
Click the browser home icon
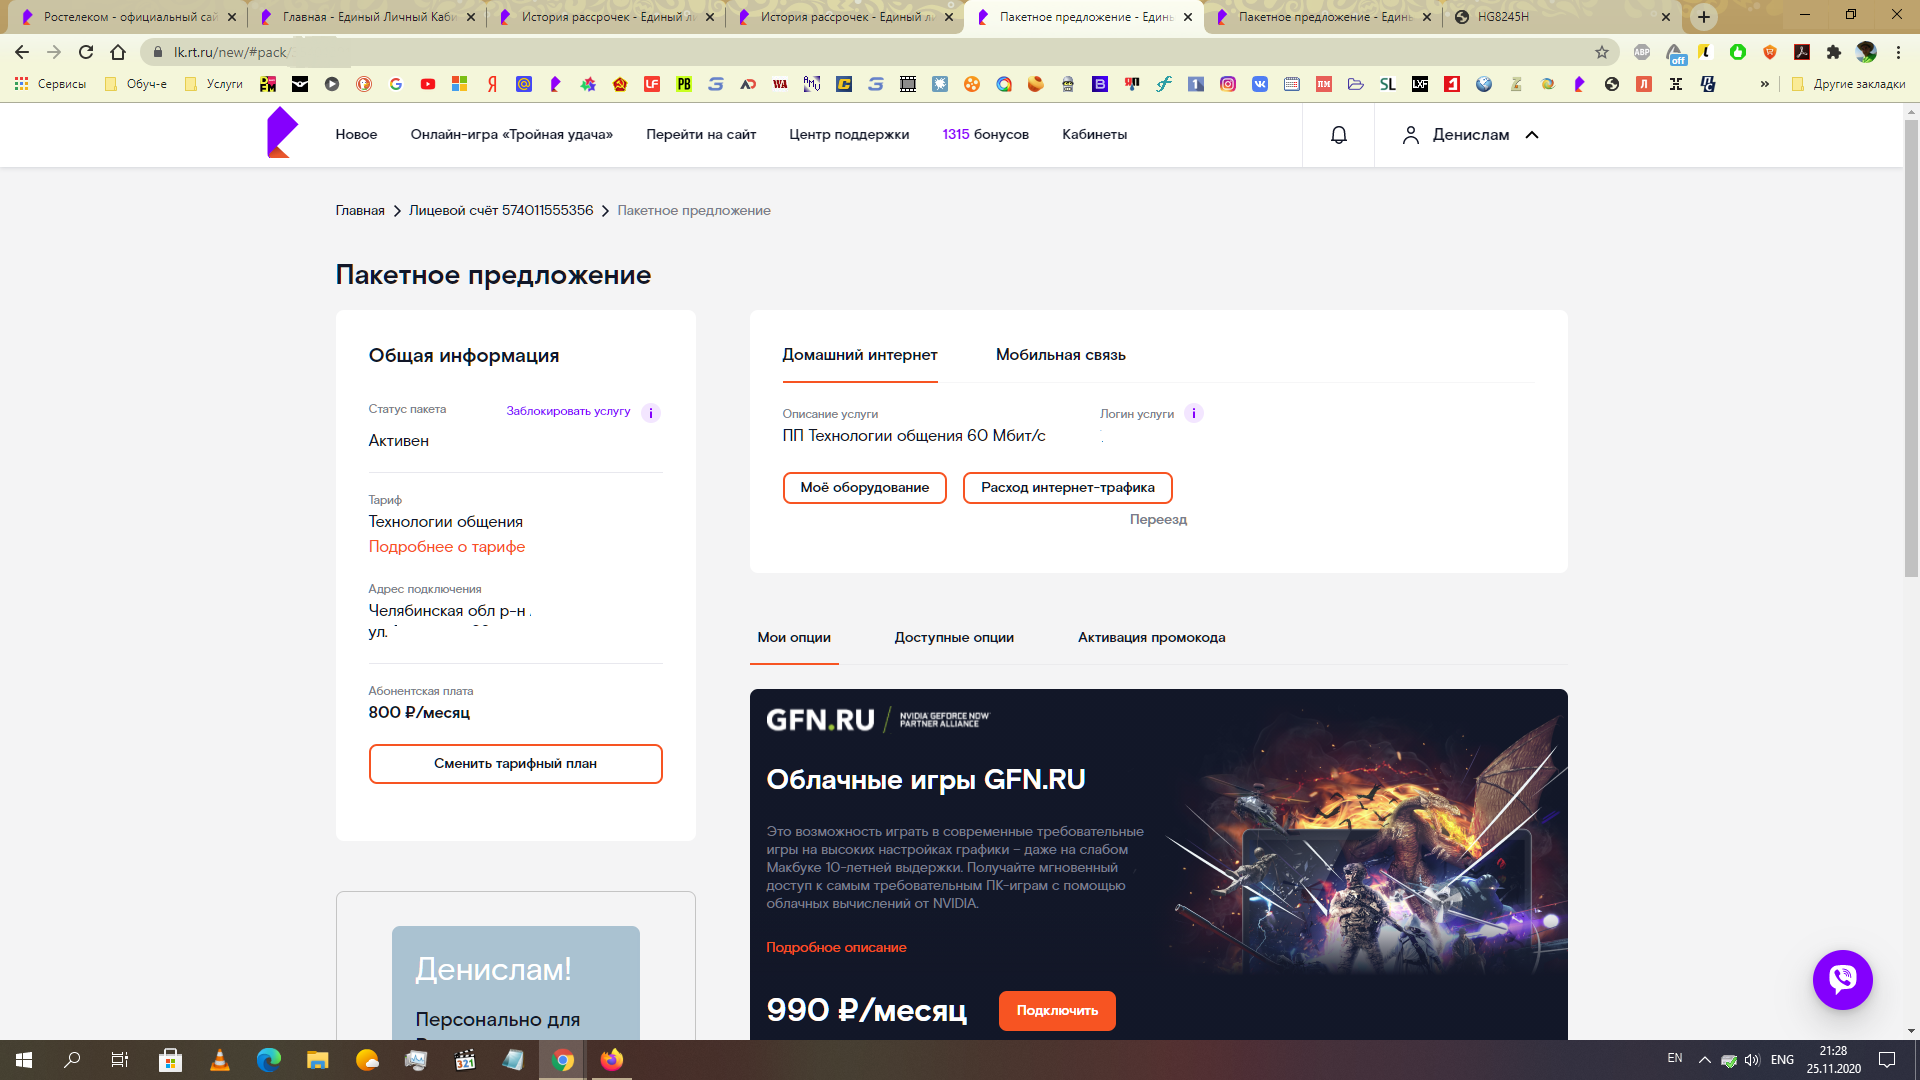(118, 52)
